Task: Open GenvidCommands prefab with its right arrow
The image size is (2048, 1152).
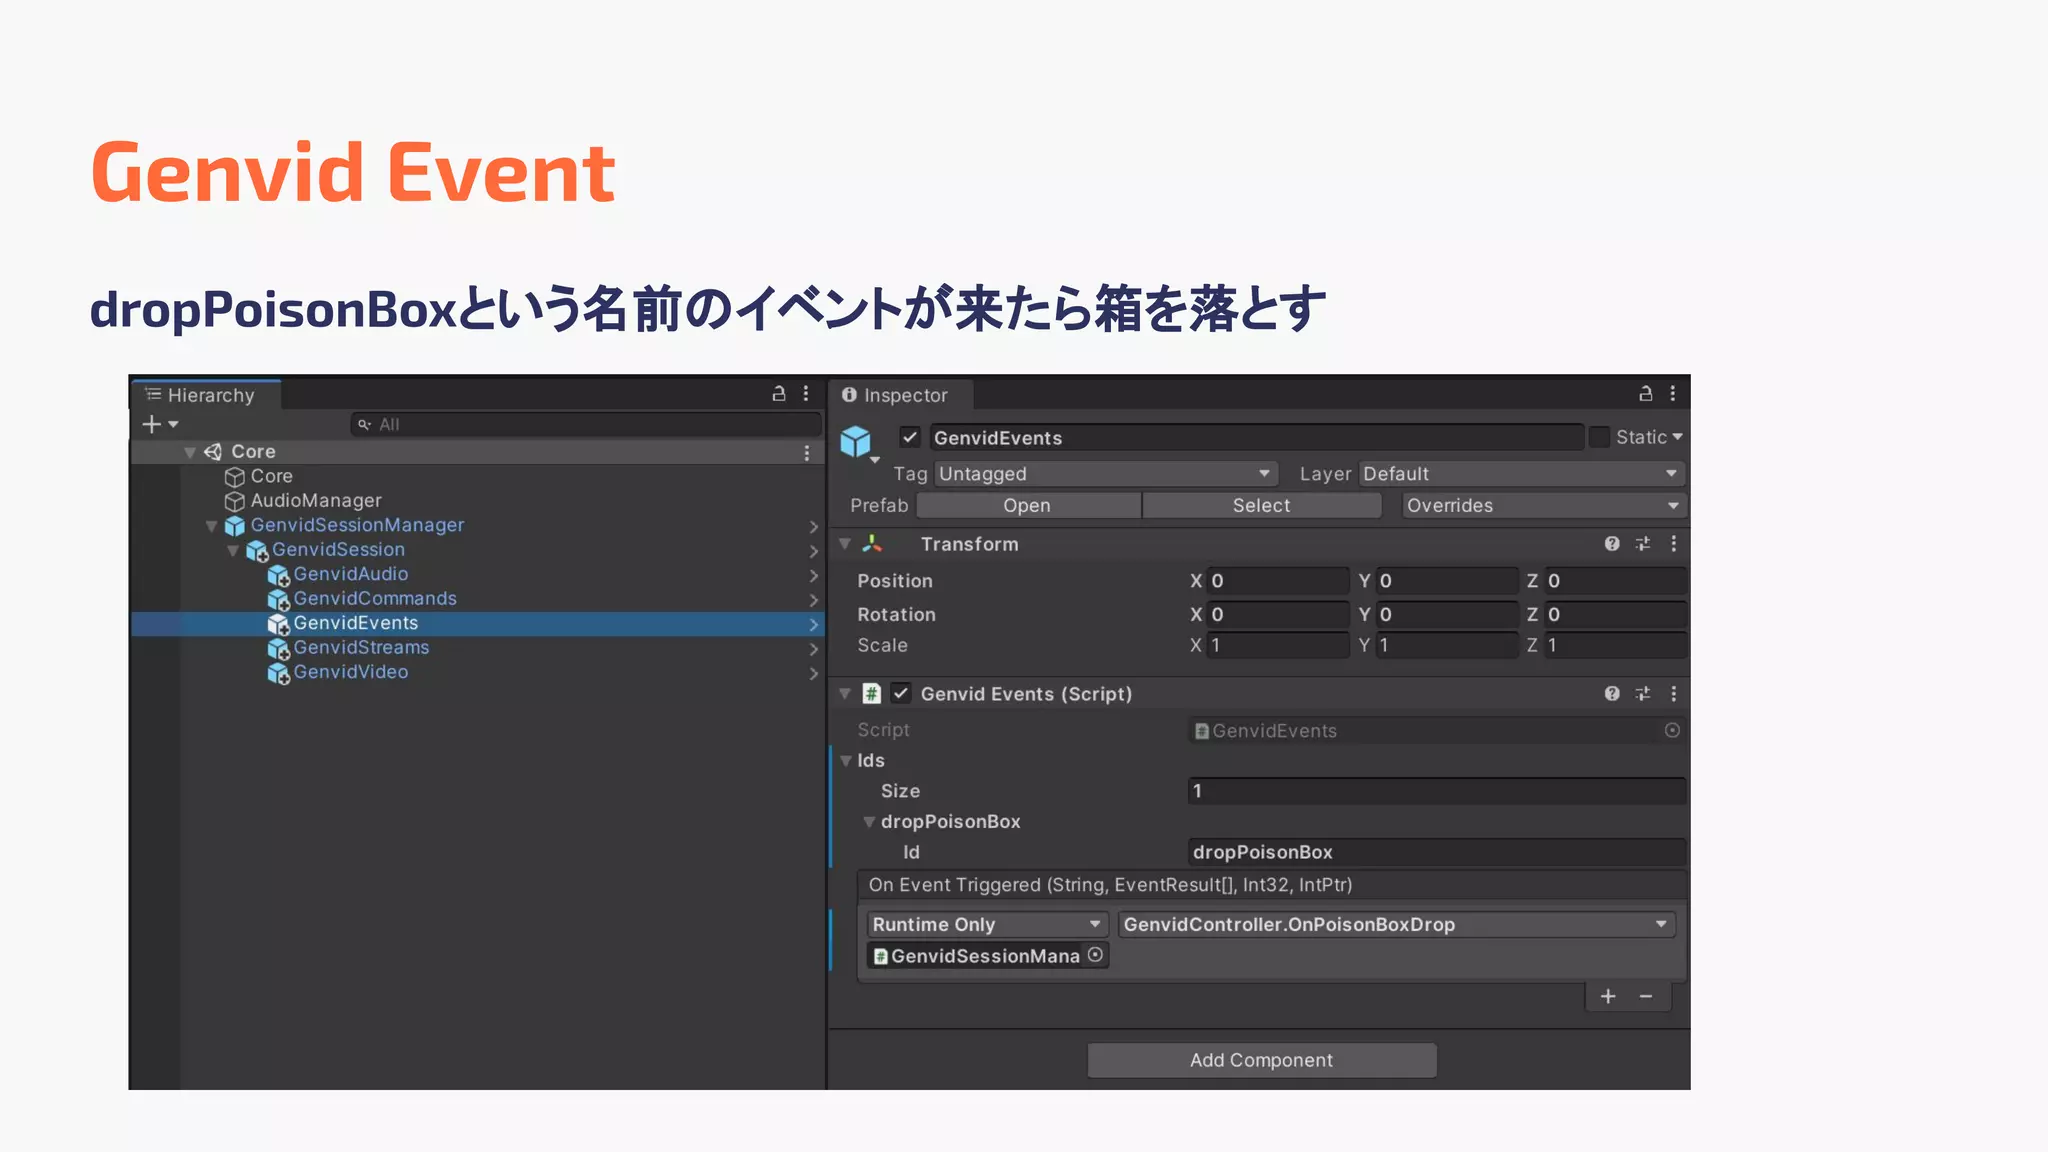Action: click(x=814, y=600)
